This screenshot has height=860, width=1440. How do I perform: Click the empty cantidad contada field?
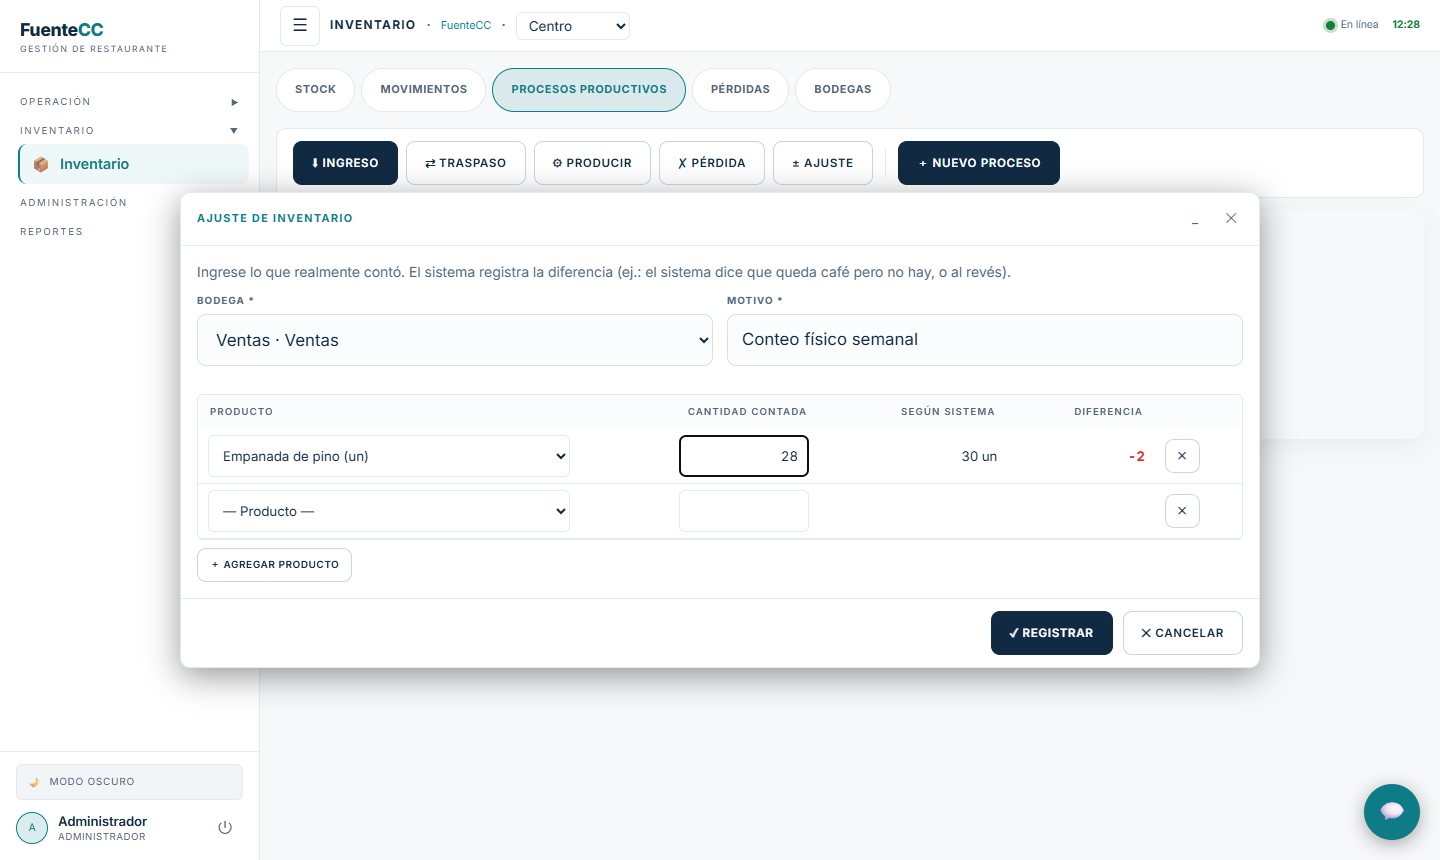click(x=744, y=511)
